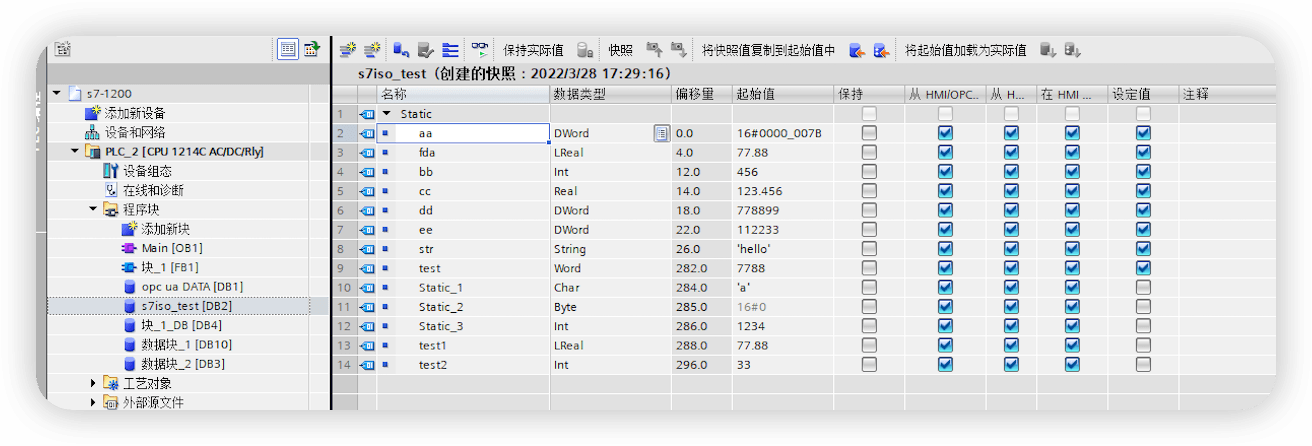Toggle 从 H... checkbox for row dd
Screen dimensions: 1312x446
[1011, 210]
